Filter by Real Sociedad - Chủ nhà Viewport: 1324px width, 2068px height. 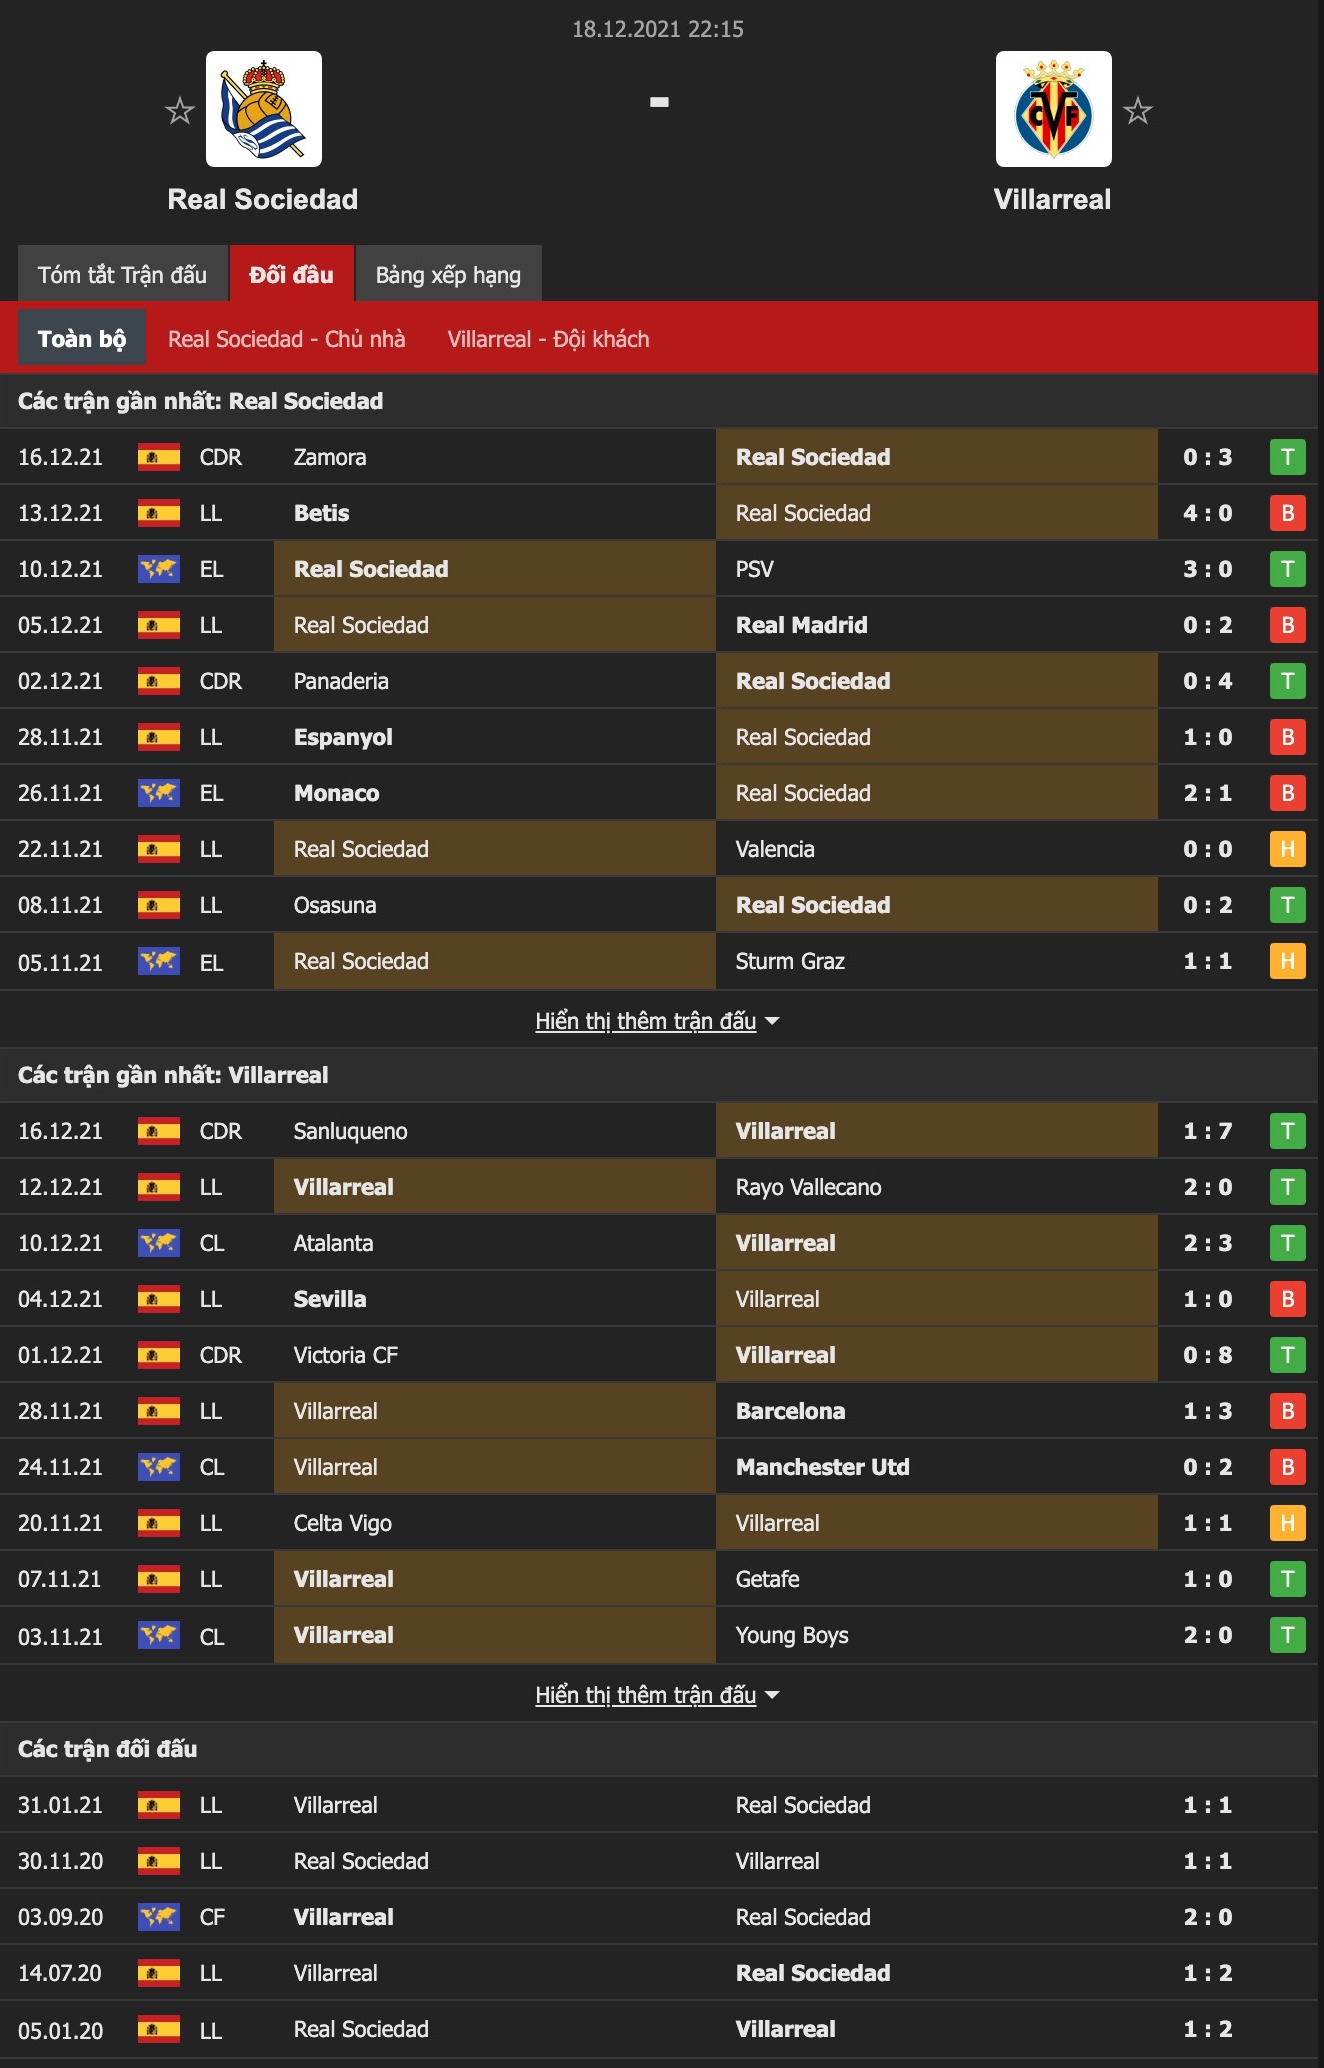(x=287, y=339)
